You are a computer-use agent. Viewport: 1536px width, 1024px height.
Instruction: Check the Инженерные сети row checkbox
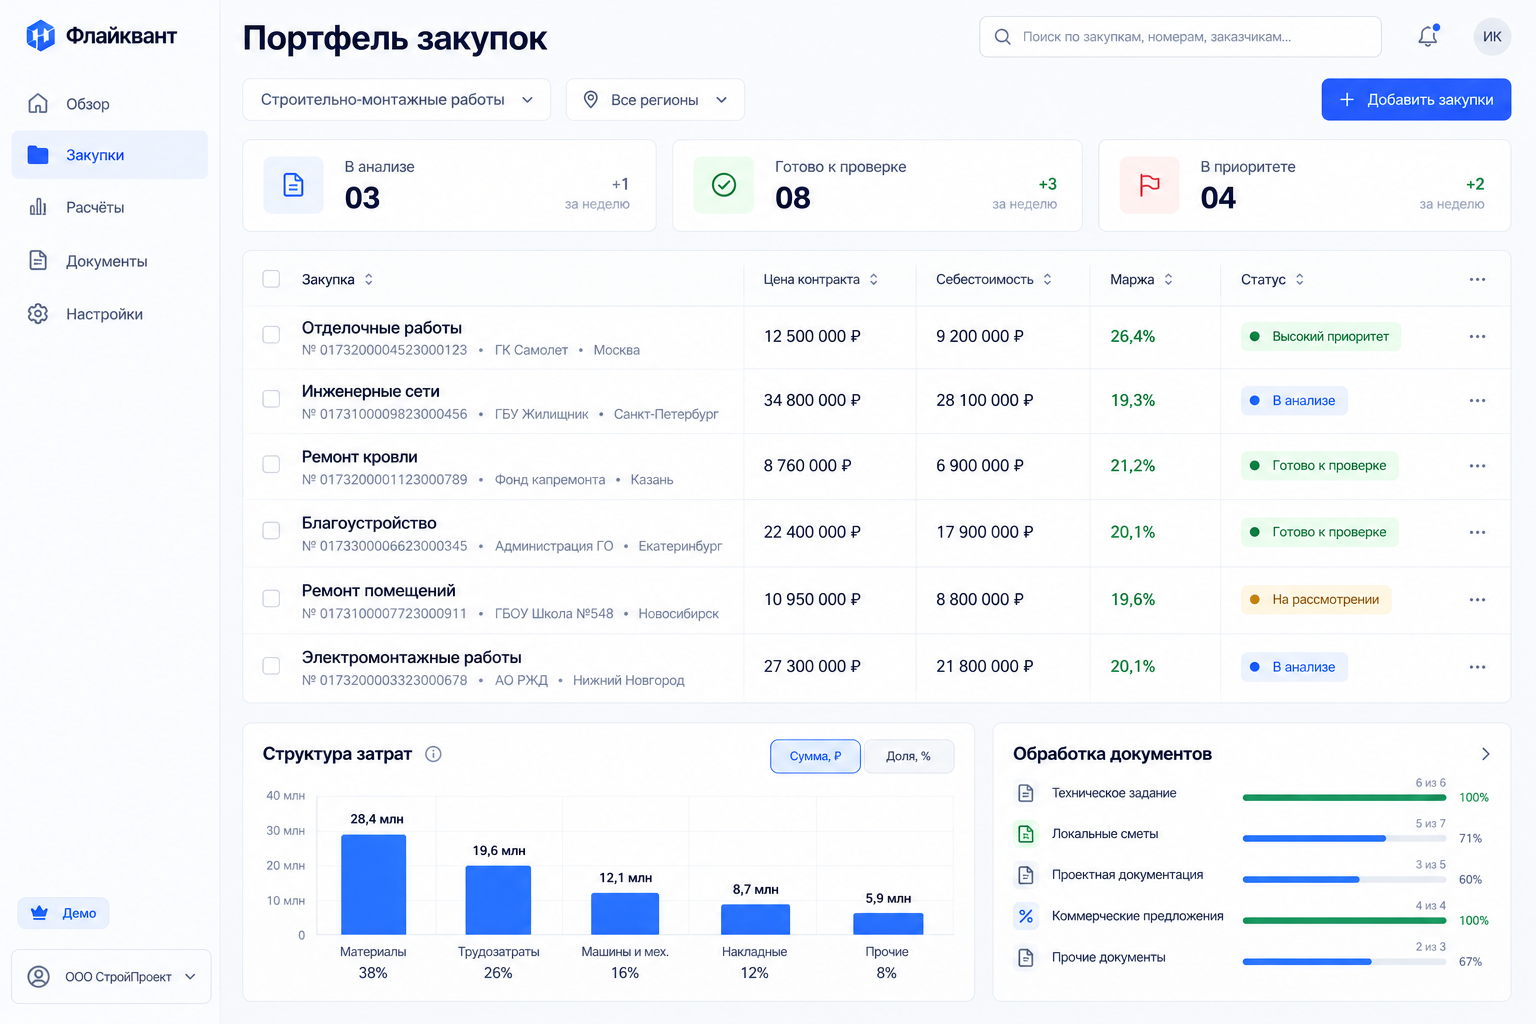[271, 399]
